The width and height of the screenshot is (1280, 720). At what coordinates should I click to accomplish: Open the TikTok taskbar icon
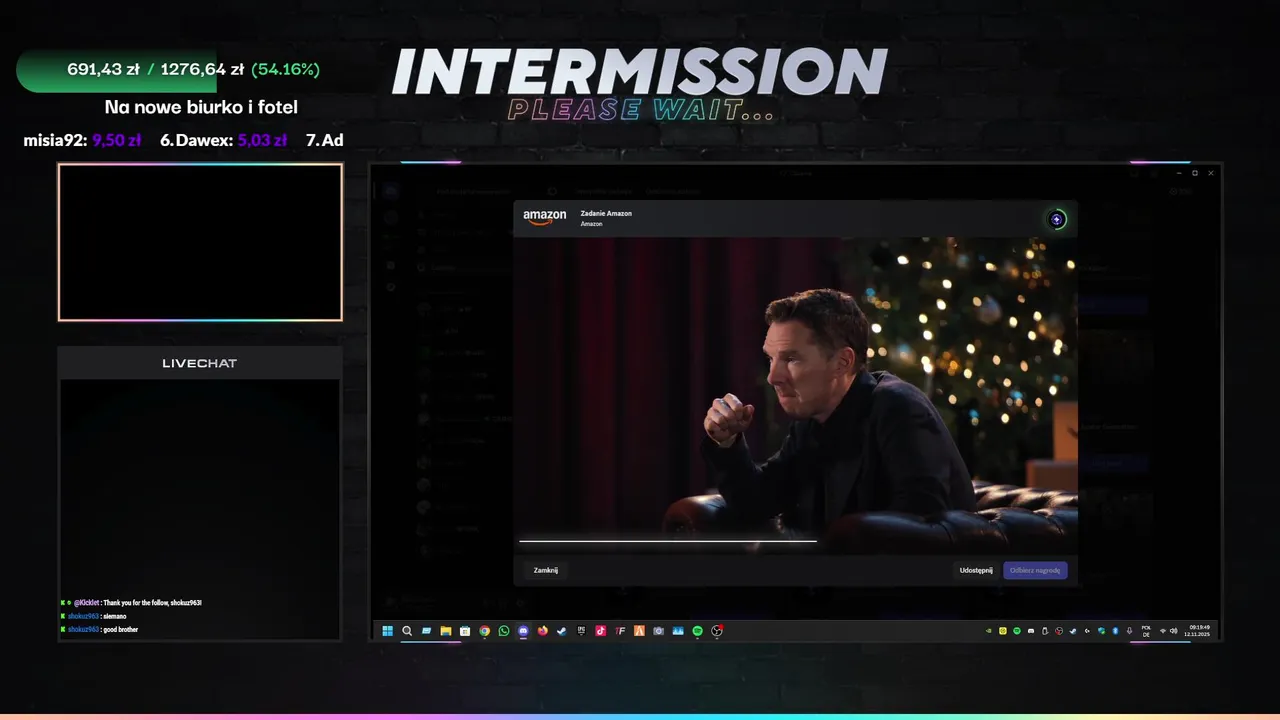click(x=601, y=631)
